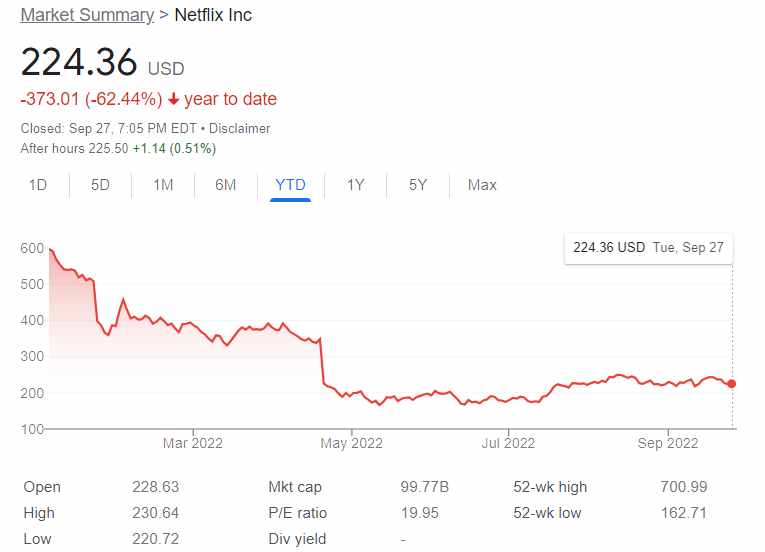Show the Max time range
The height and width of the screenshot is (552, 765).
482,185
